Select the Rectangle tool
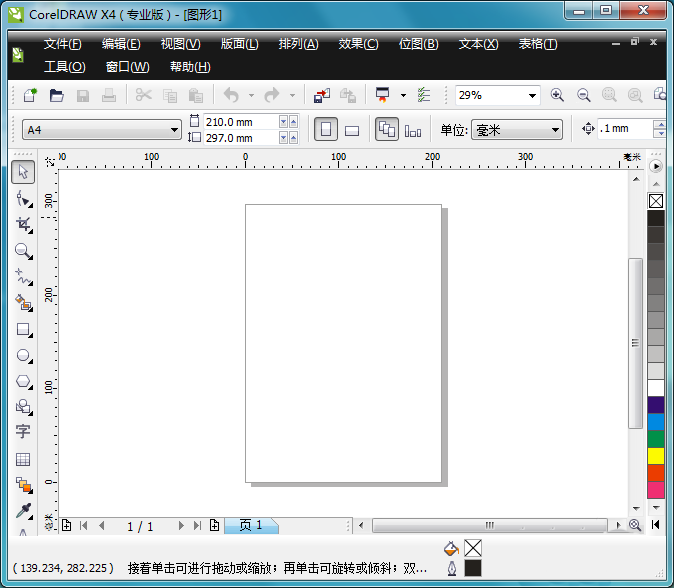 [24, 329]
